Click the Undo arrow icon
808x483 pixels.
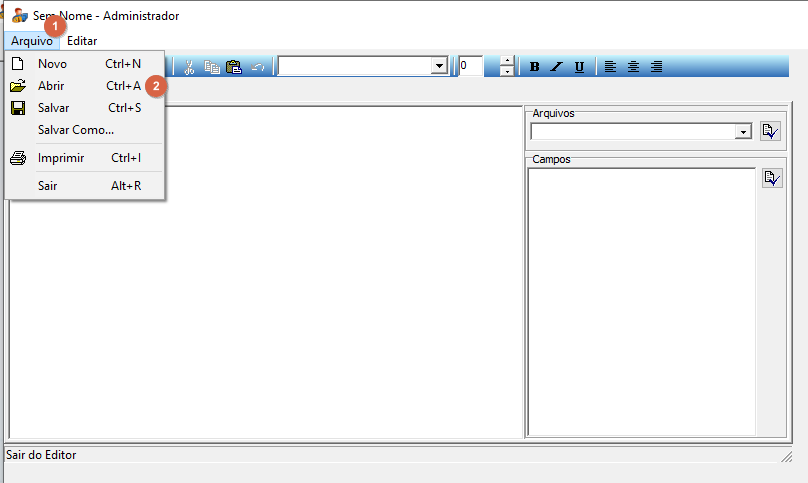coord(258,67)
